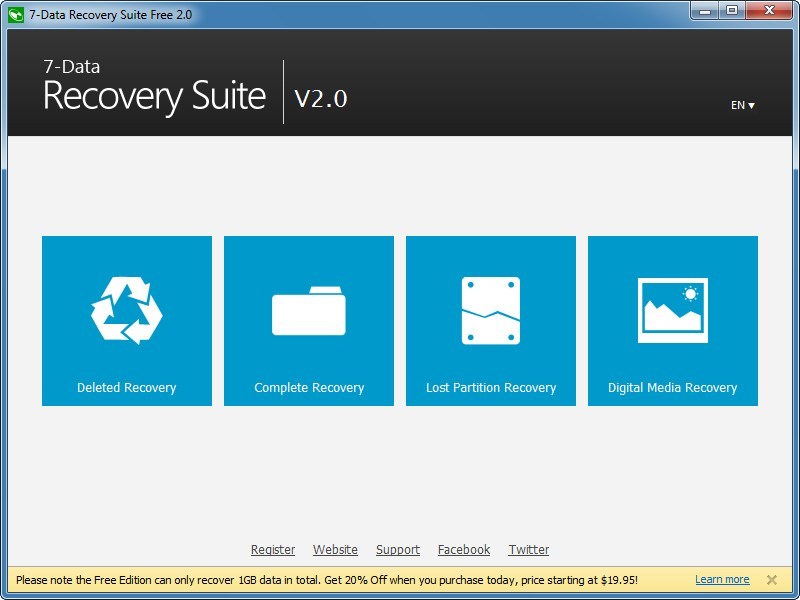The width and height of the screenshot is (800, 600).
Task: Open Deleted Recovery mode
Action: pos(126,320)
